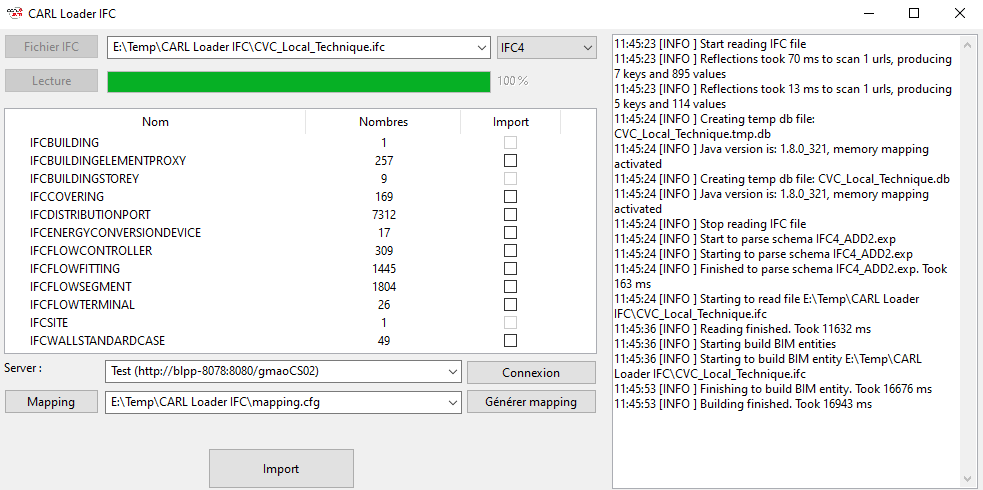Click the 'Start reading IFC file' log line
983x490 pixels.
coord(710,44)
